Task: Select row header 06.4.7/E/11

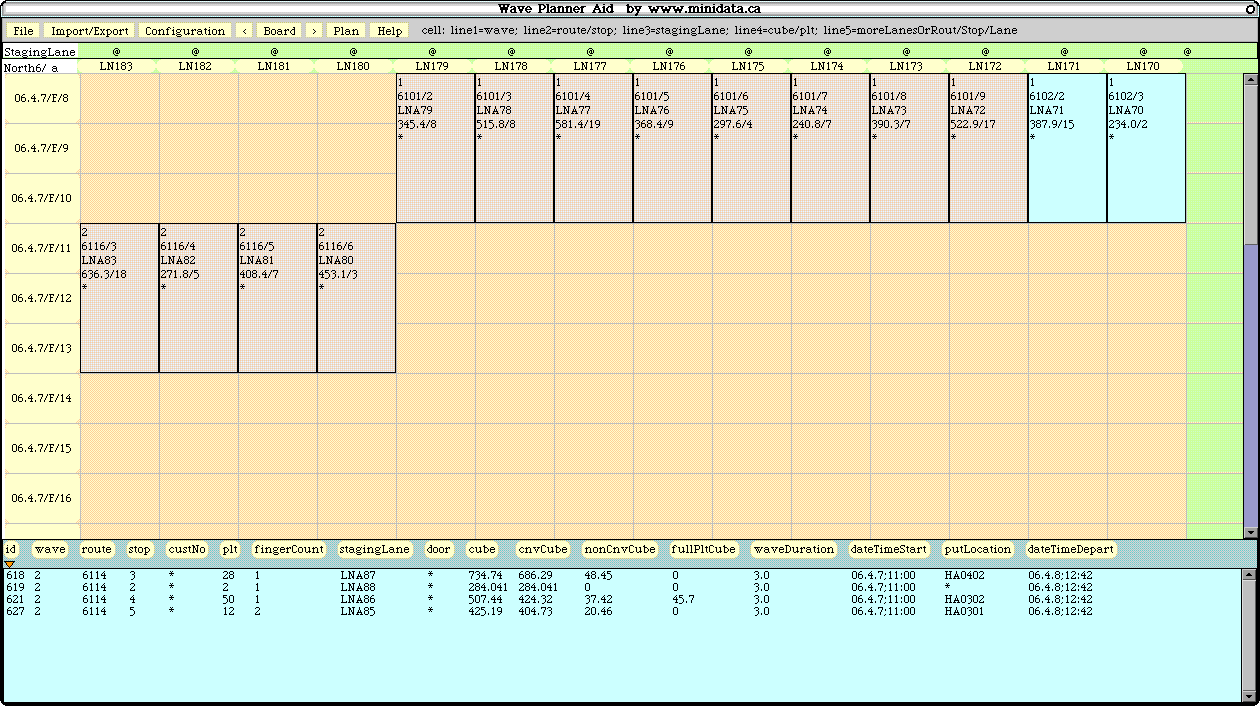Action: (41, 248)
